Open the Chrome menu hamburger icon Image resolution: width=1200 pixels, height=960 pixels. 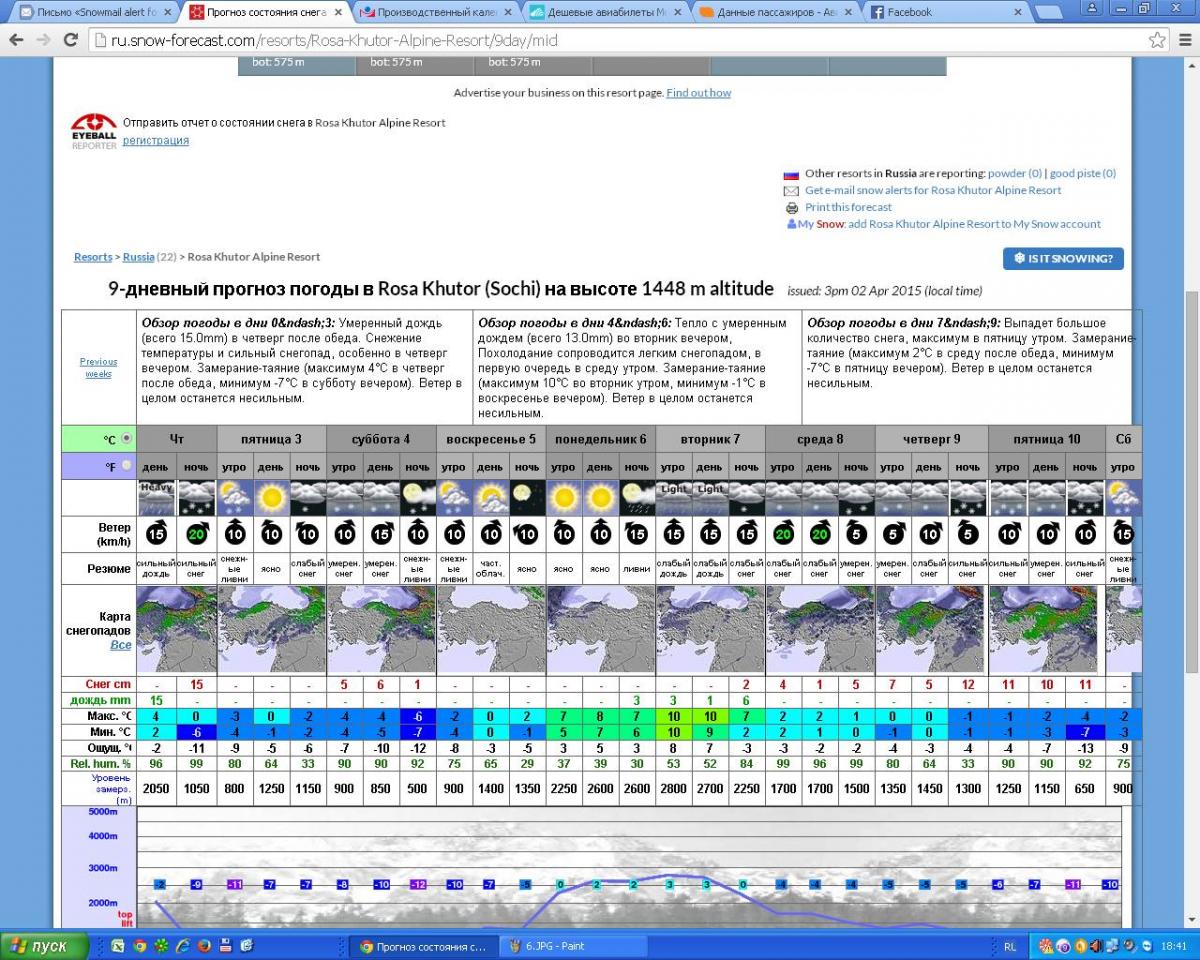pyautogui.click(x=1183, y=40)
